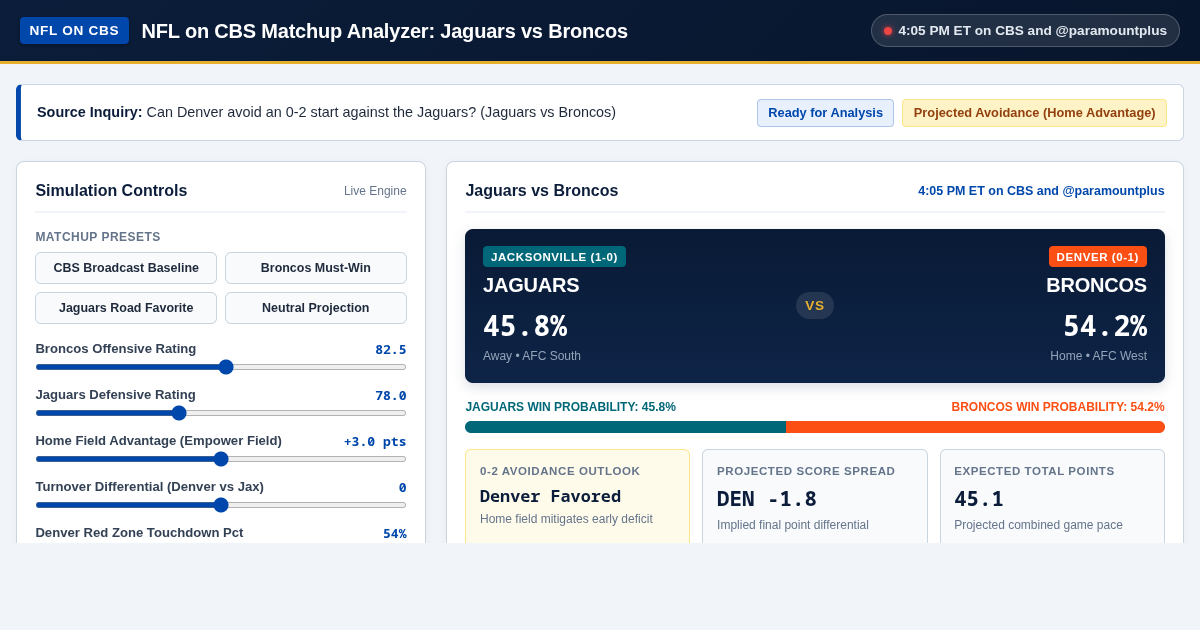Image resolution: width=1200 pixels, height=630 pixels.
Task: Click the NFL on CBS Matchup Analyzer title
Action: pyautogui.click(x=385, y=31)
